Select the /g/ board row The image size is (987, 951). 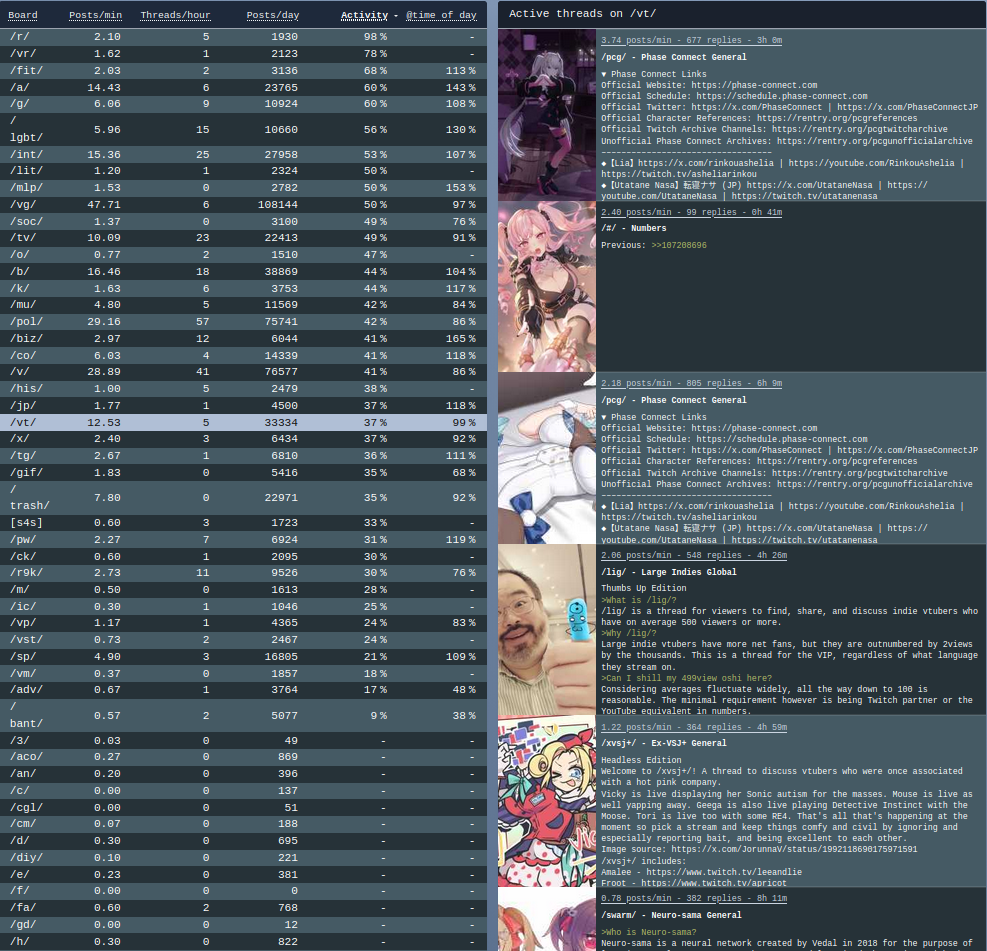click(243, 104)
